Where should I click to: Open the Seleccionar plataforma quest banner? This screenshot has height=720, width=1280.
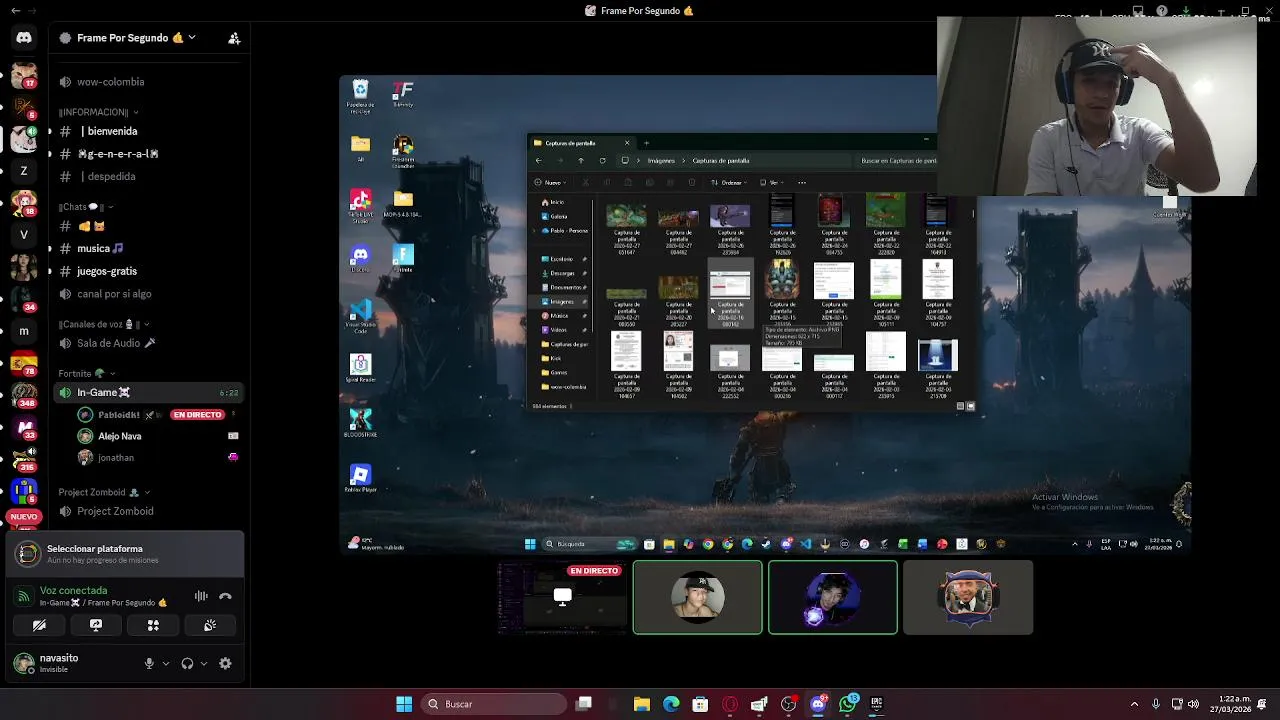click(x=125, y=553)
